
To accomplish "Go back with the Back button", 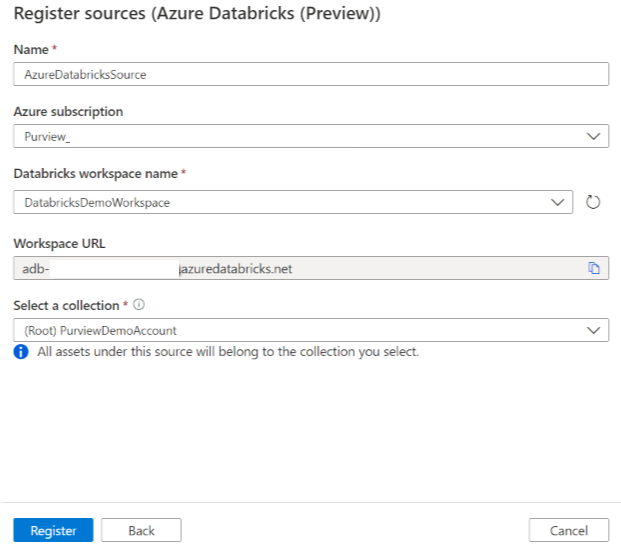I will [x=141, y=530].
